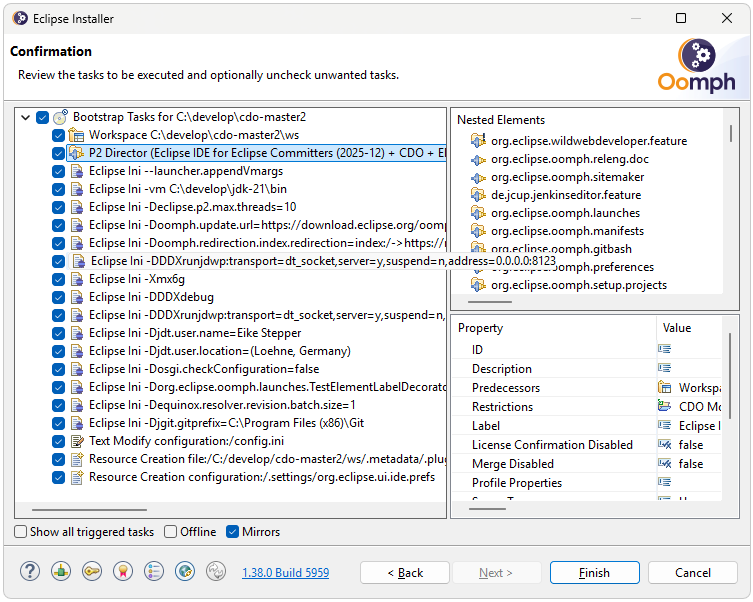Viewport: 753px width, 602px height.
Task: Open the 1.38.0 Build 5959 link
Action: tap(285, 573)
